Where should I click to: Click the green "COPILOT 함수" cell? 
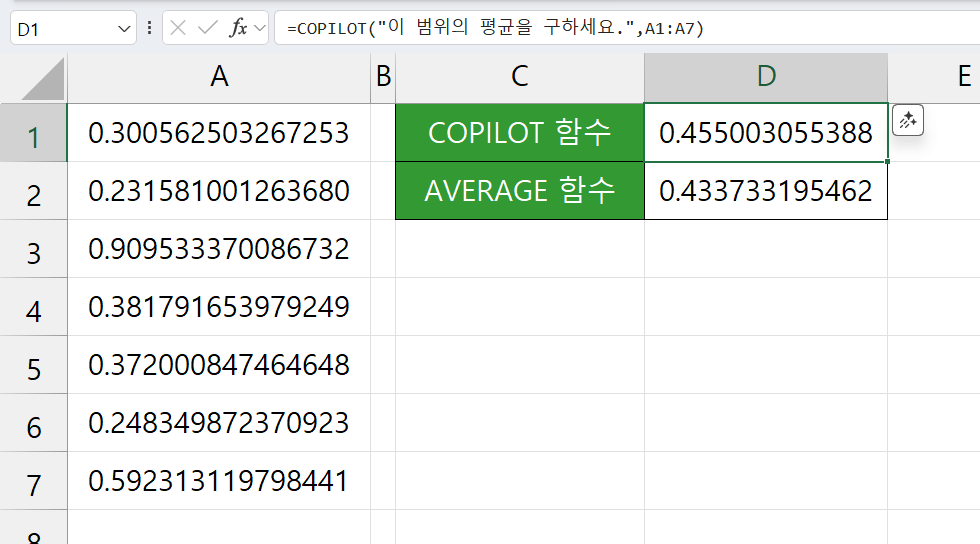click(519, 132)
